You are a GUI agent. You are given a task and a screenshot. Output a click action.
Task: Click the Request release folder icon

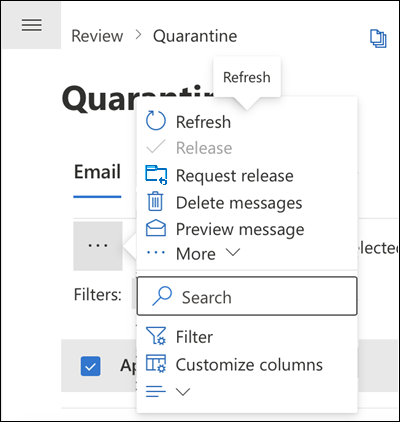pos(156,174)
